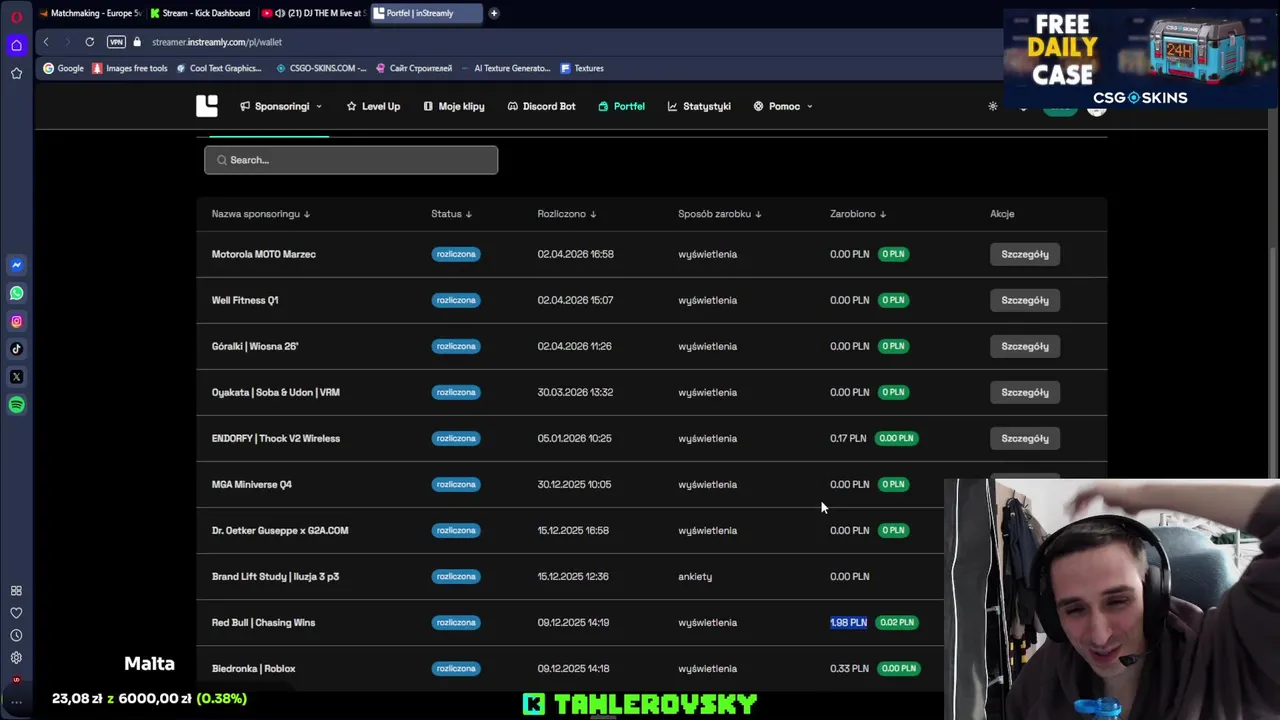This screenshot has height=720, width=1280.
Task: Open Szczegóły for ENDORFY Thock V2 Wireless
Action: [1025, 438]
